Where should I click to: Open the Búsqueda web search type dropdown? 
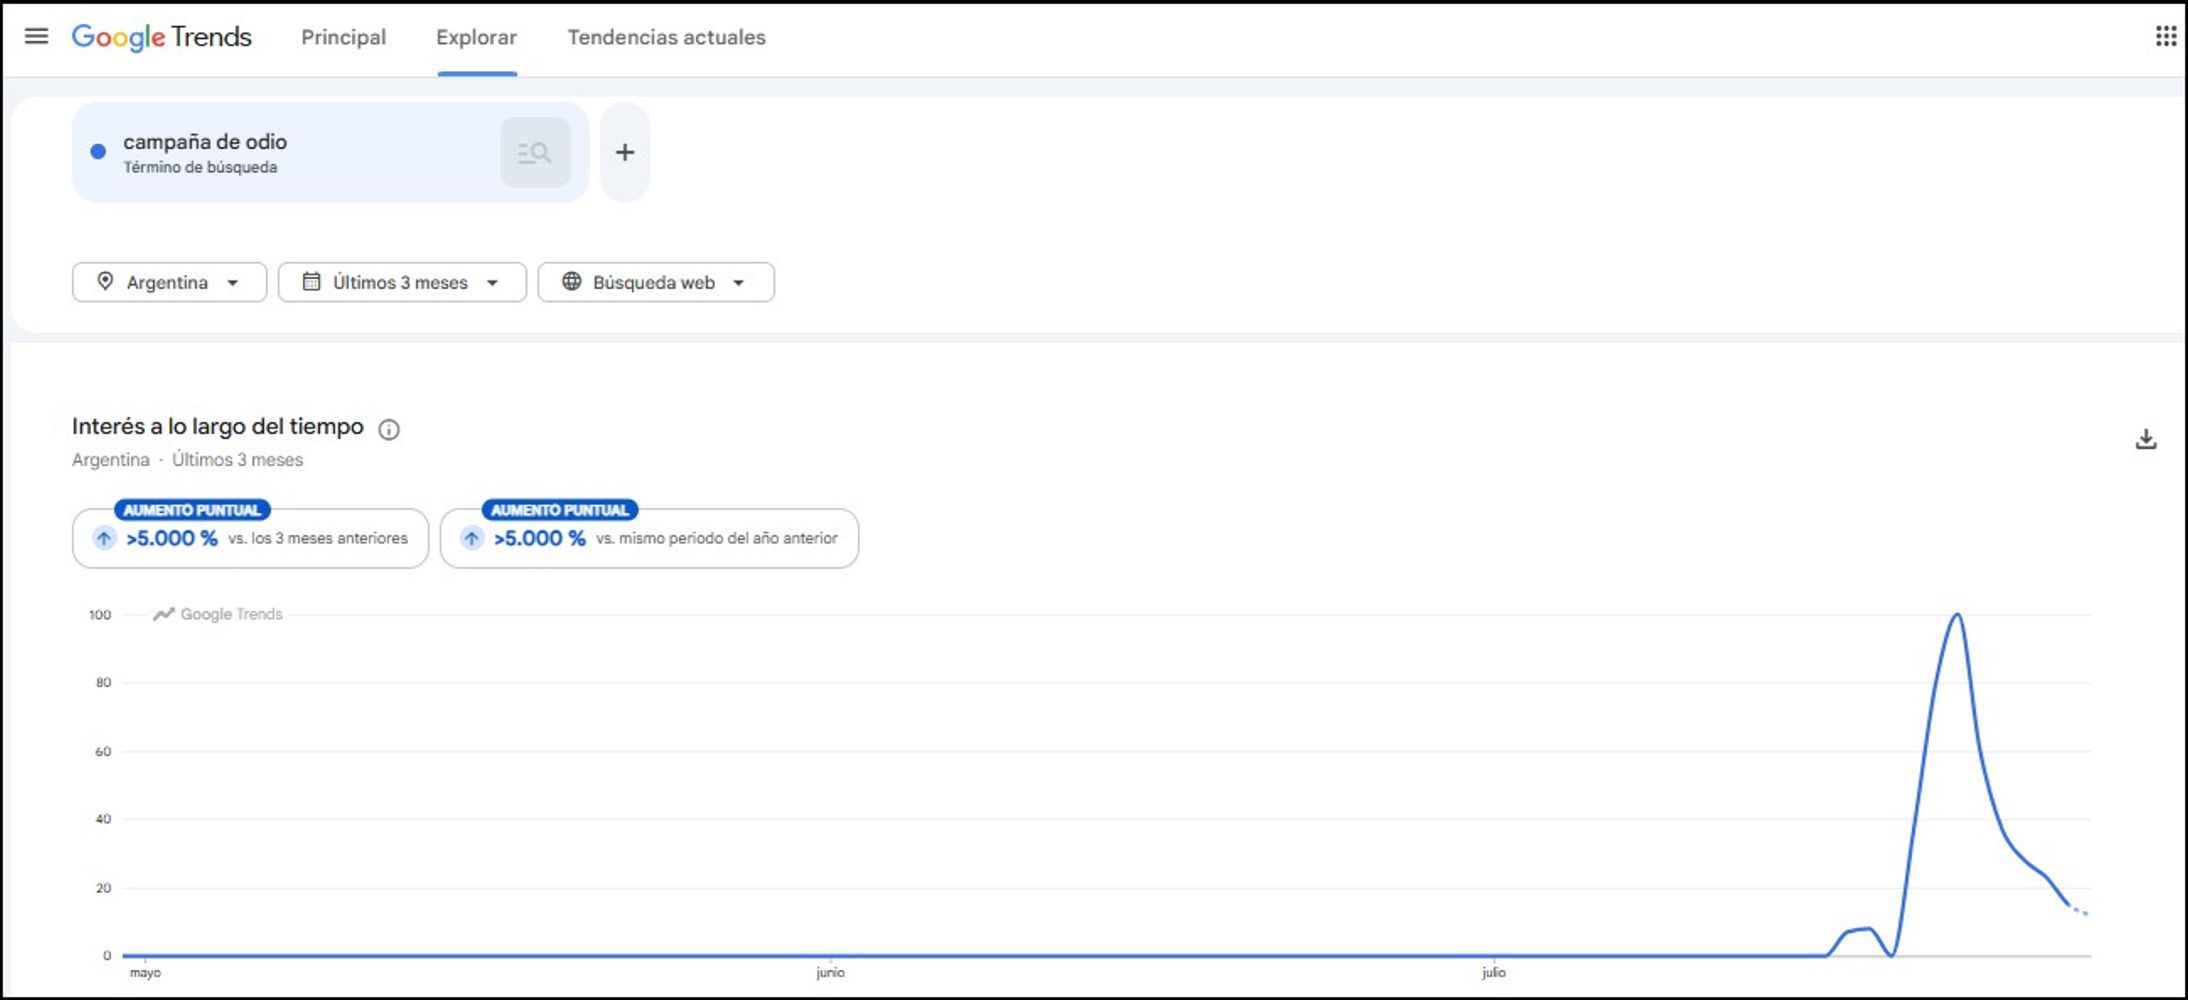click(656, 282)
